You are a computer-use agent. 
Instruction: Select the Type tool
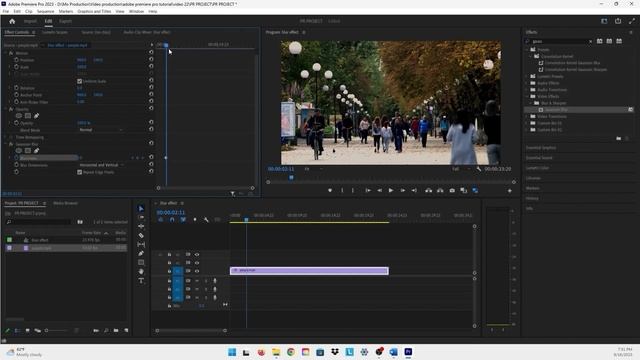[141, 281]
